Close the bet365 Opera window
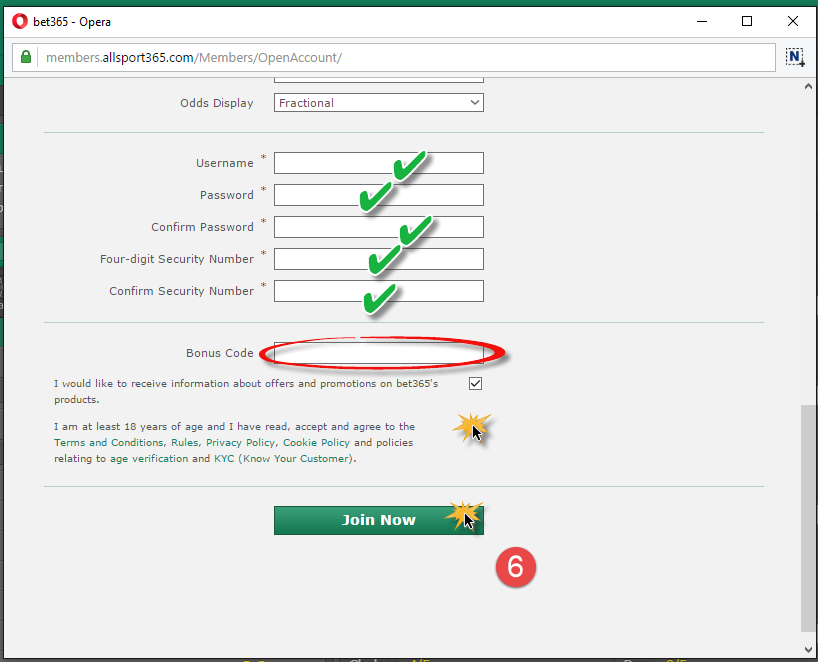This screenshot has width=818, height=662. [792, 21]
